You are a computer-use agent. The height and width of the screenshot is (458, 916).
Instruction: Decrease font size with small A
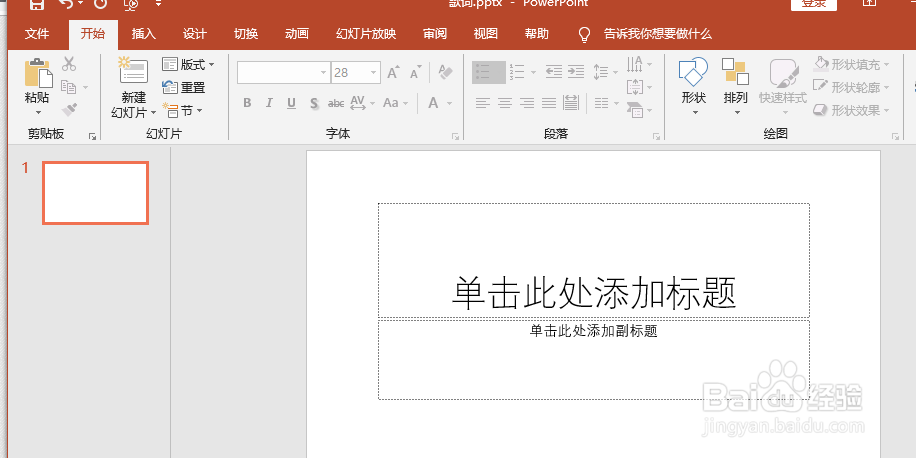[x=415, y=74]
